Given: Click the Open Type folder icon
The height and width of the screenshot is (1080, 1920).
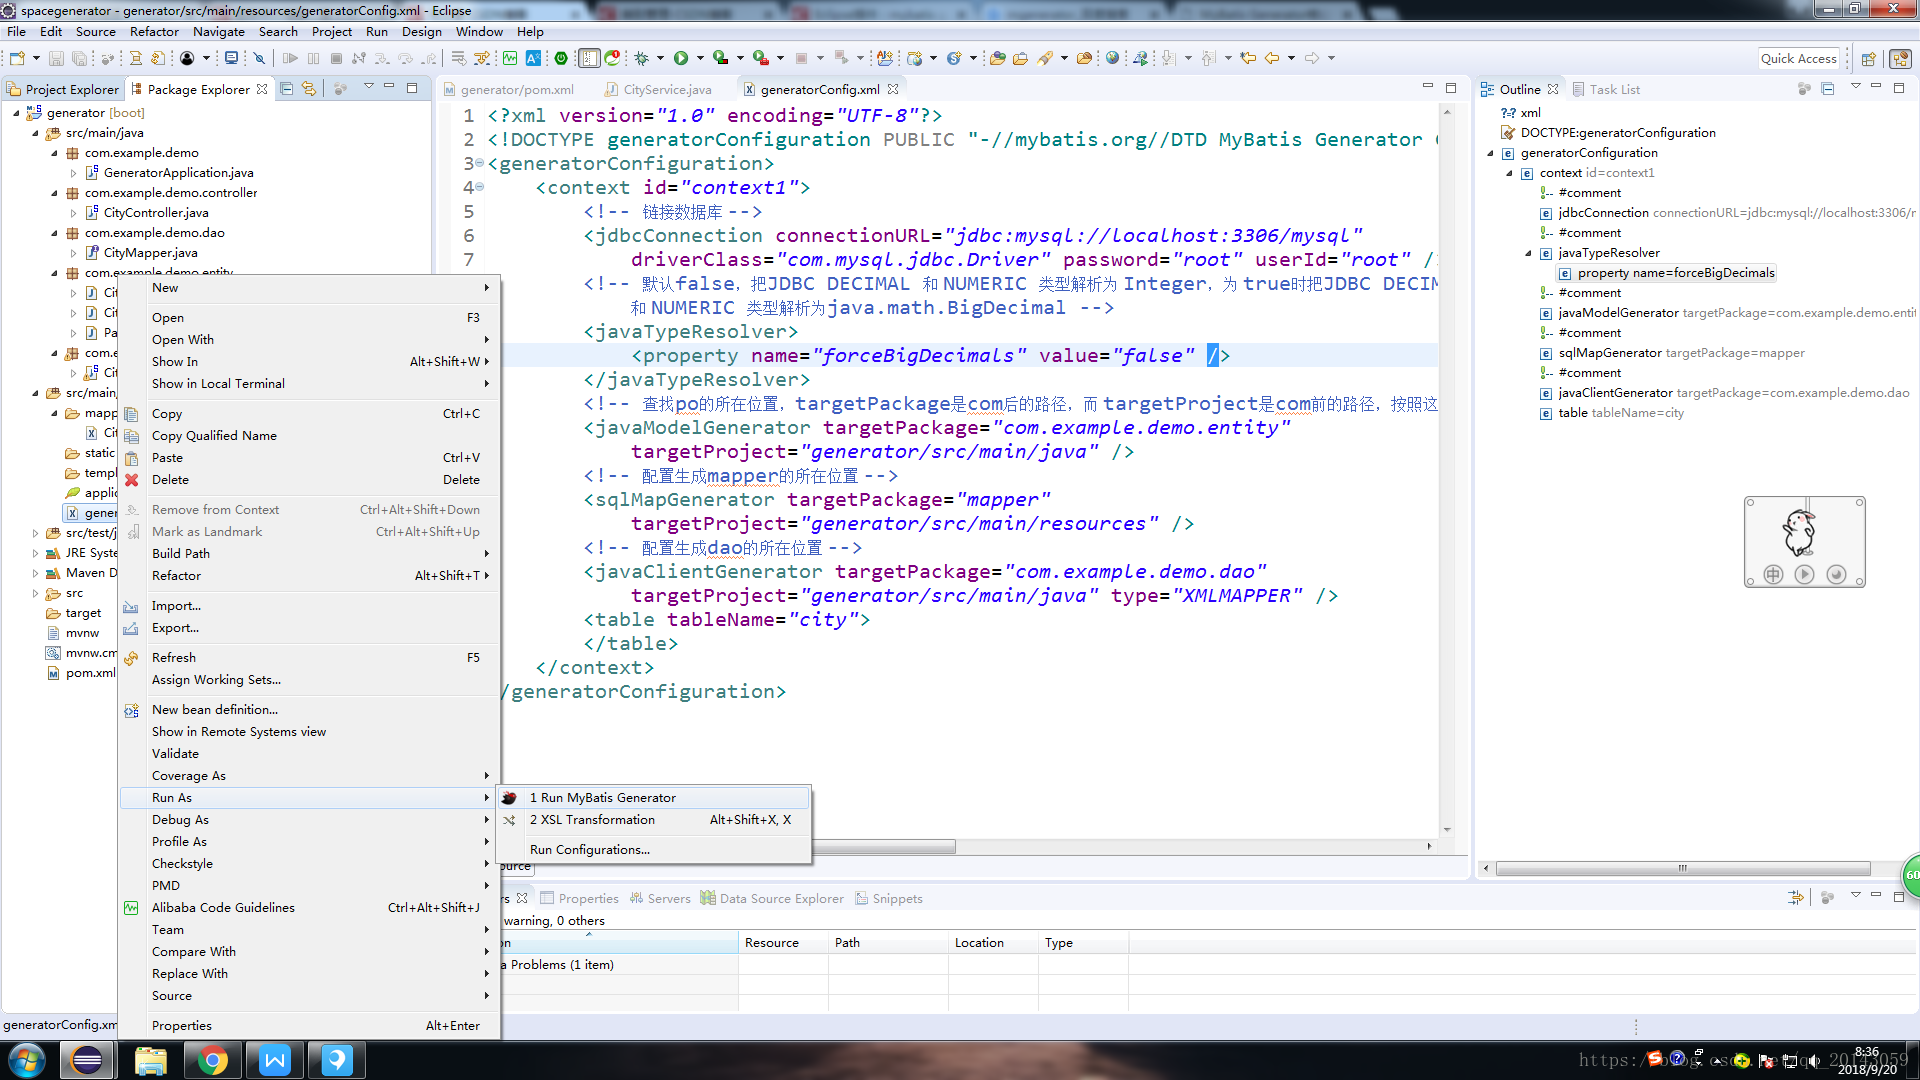Looking at the screenshot, I should (997, 58).
